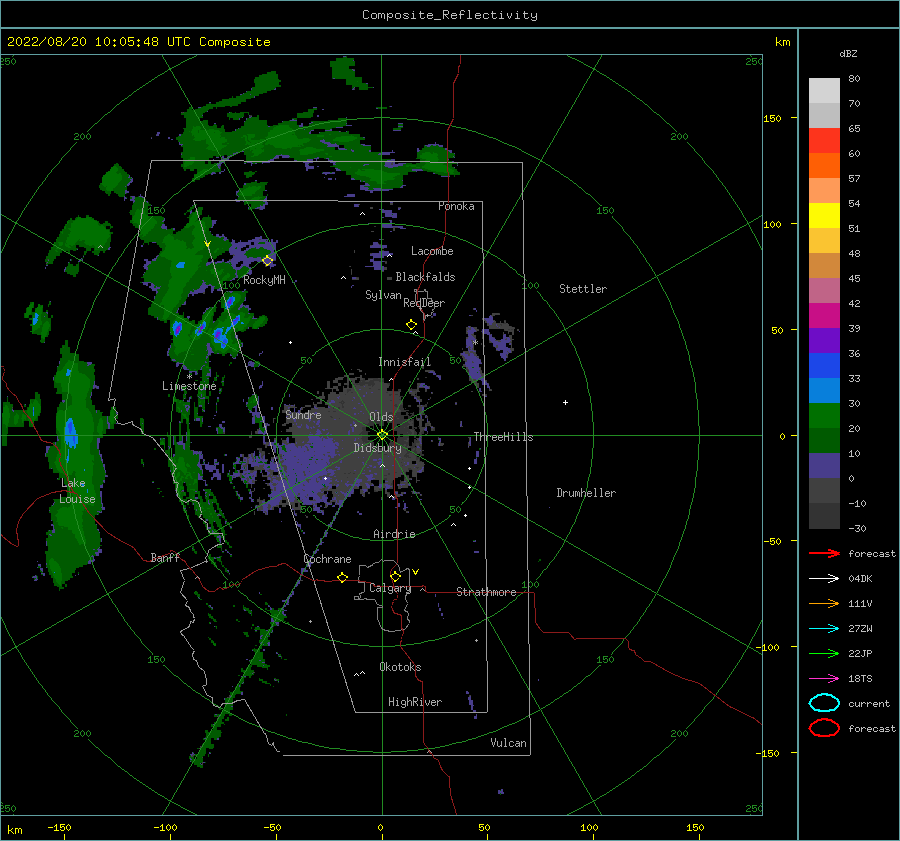The height and width of the screenshot is (841, 900).
Task: Pick the bright green 20-30 dBZ swatch
Action: 824,416
